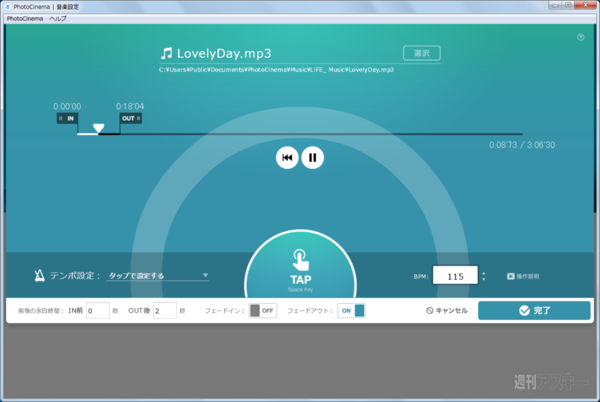Click the elapsed time 0:08'73 / 3:06'30
The height and width of the screenshot is (402, 600).
[522, 145]
